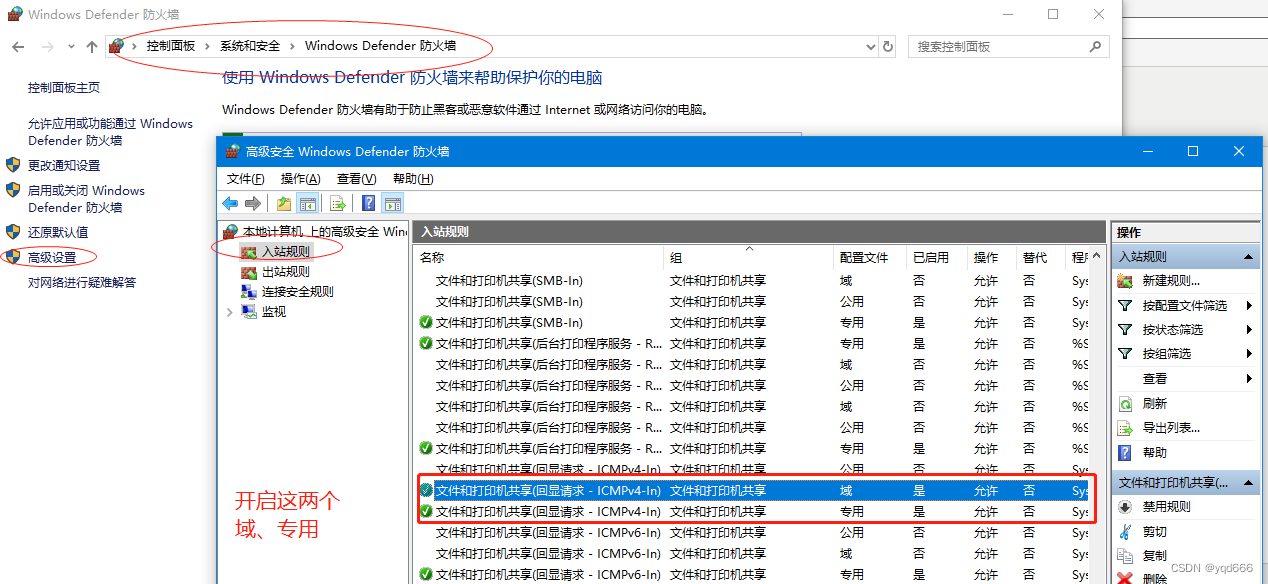Click the 控制面板 breadcrumb in address bar
Image resolution: width=1268 pixels, height=584 pixels.
[x=170, y=46]
